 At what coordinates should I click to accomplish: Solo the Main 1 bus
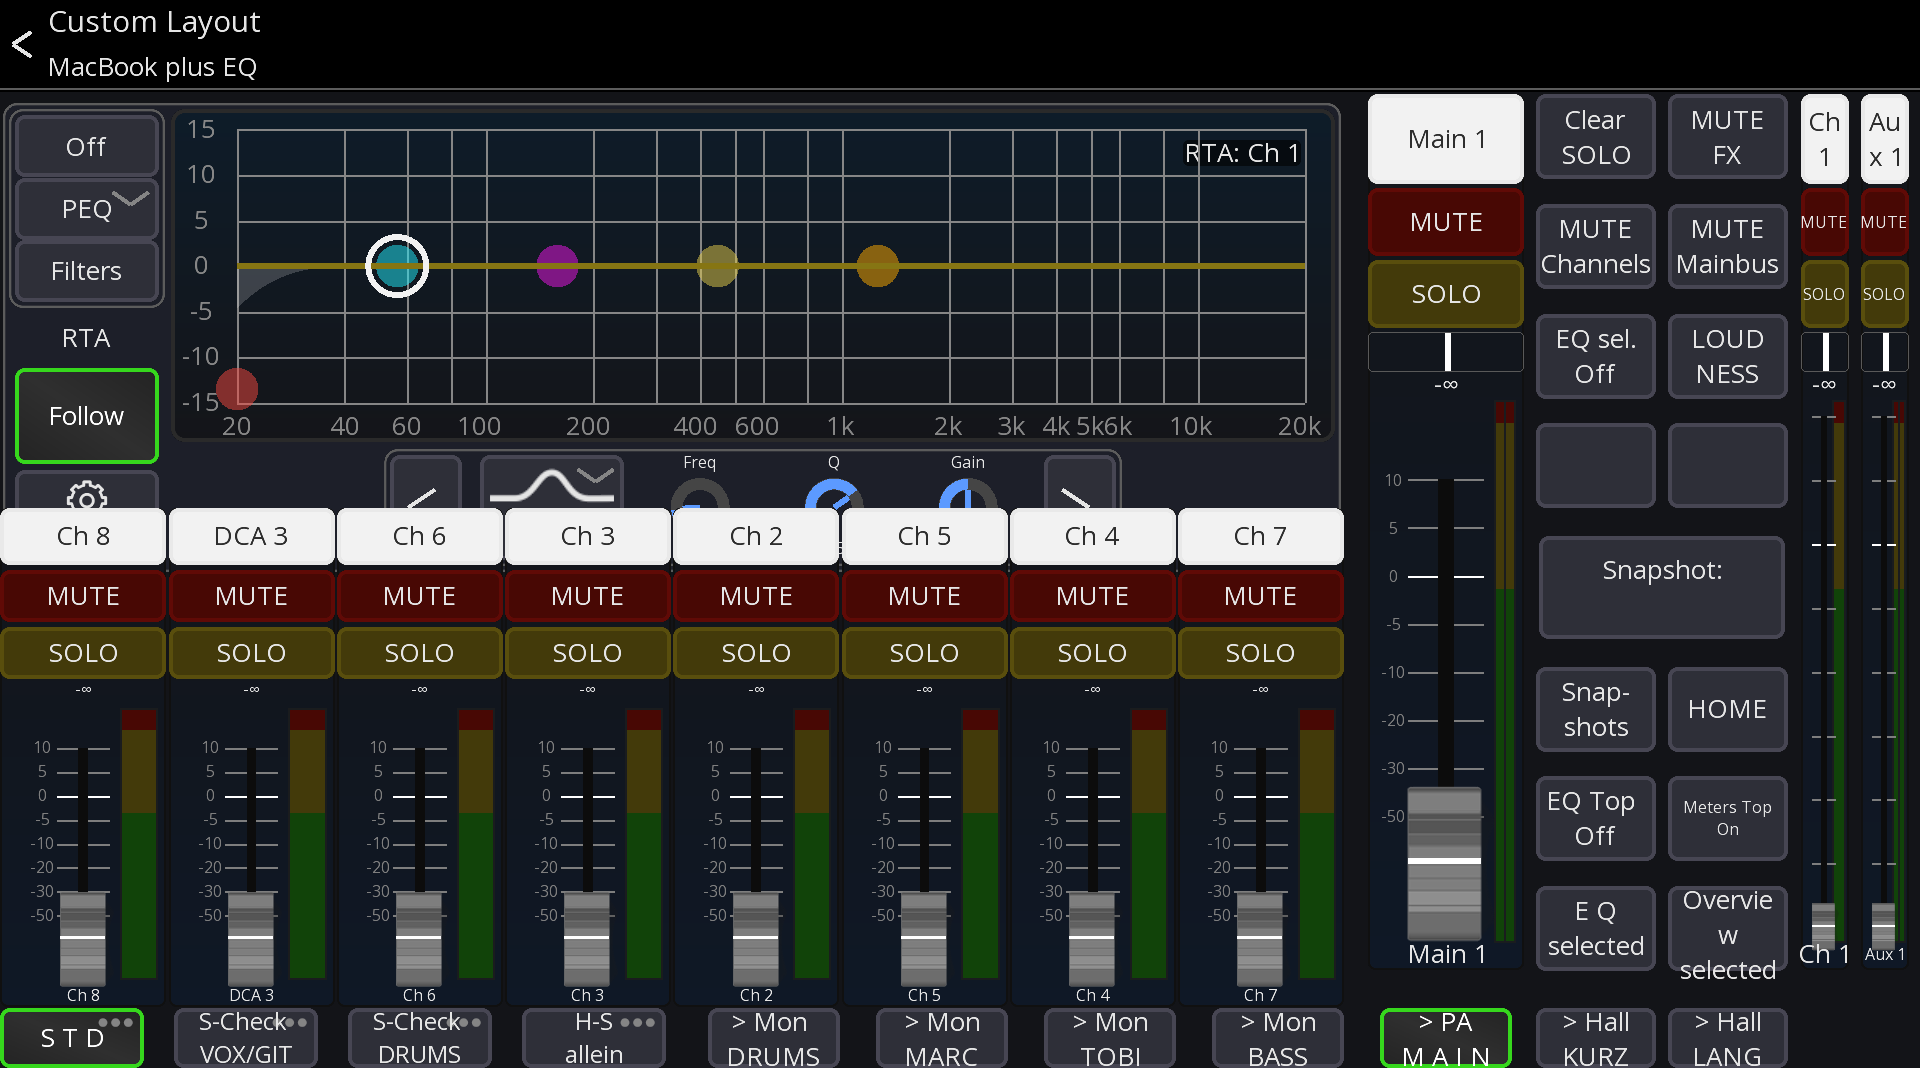pyautogui.click(x=1446, y=294)
